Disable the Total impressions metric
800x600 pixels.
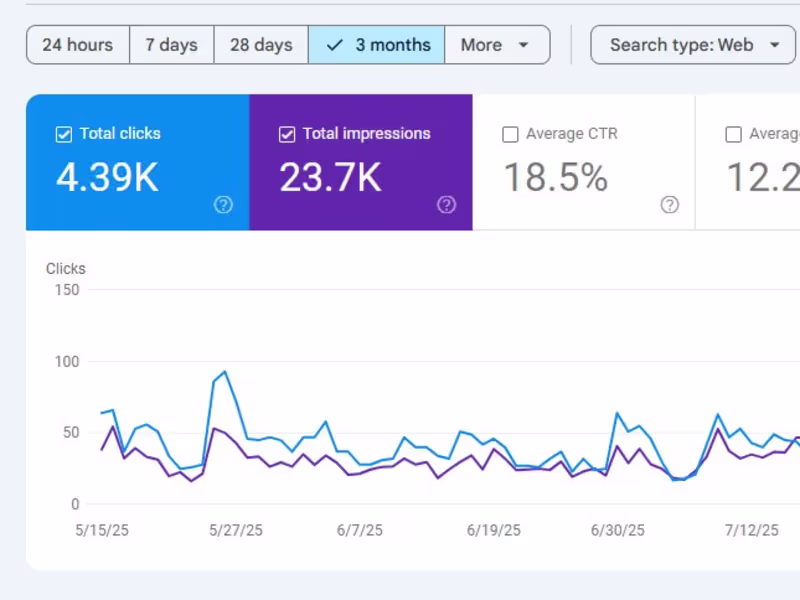[287, 133]
